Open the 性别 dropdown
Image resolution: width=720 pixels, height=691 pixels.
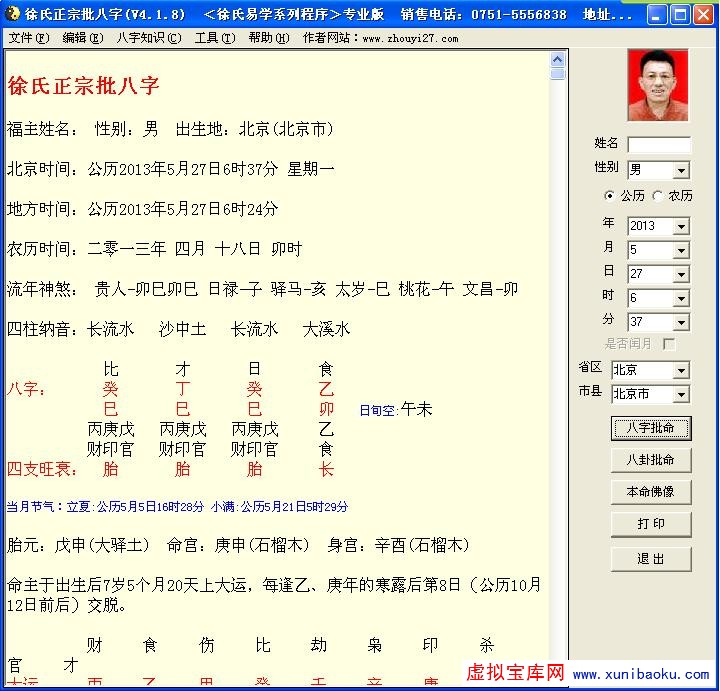[x=681, y=171]
